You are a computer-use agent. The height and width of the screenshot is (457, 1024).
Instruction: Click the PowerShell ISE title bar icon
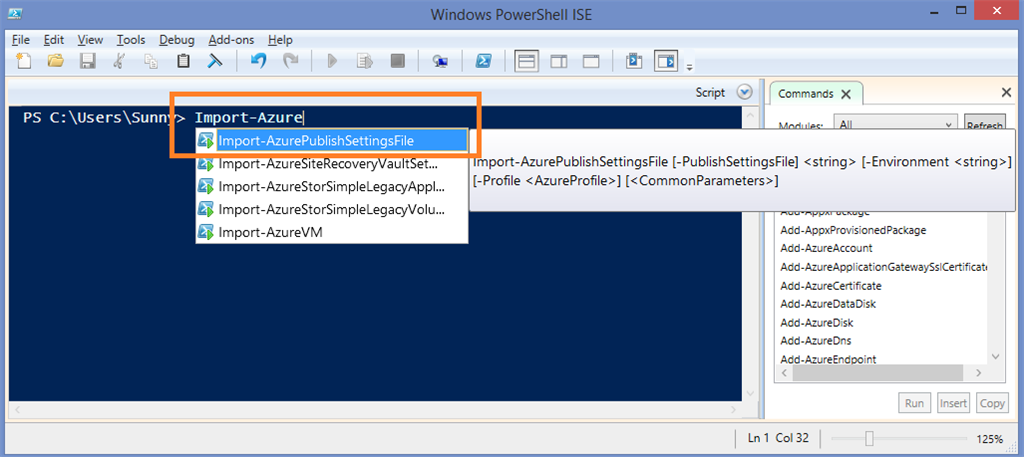14,13
